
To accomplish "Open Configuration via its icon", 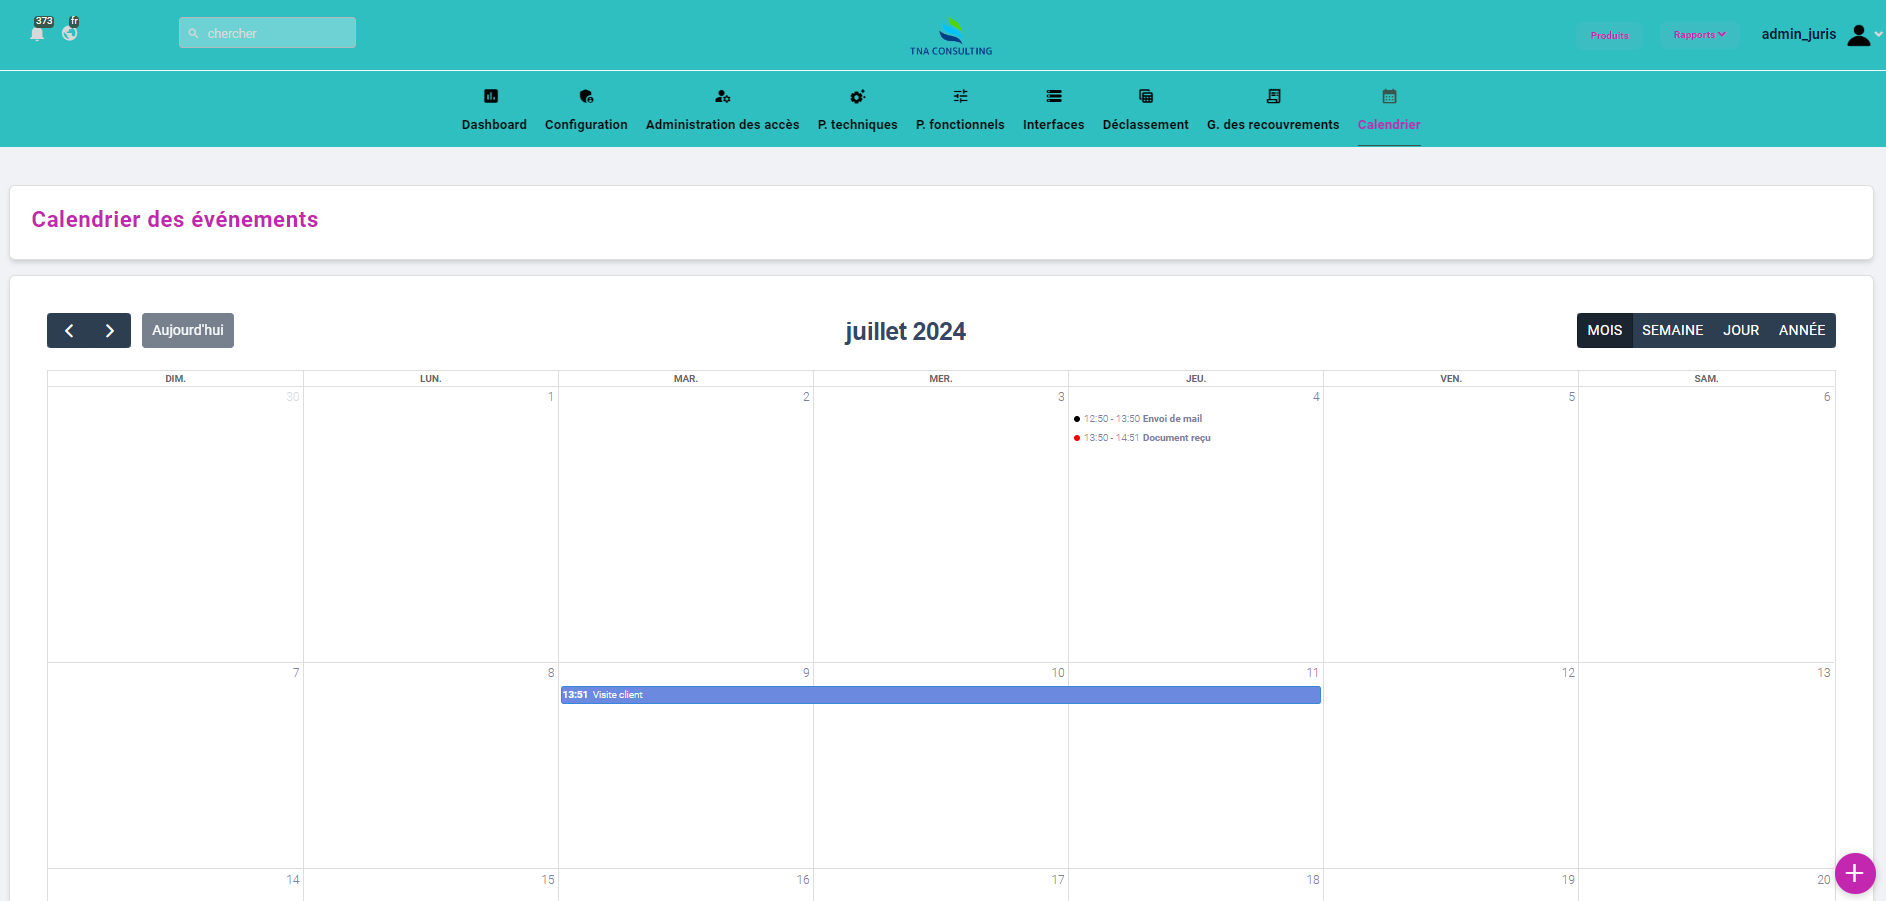I will (586, 96).
